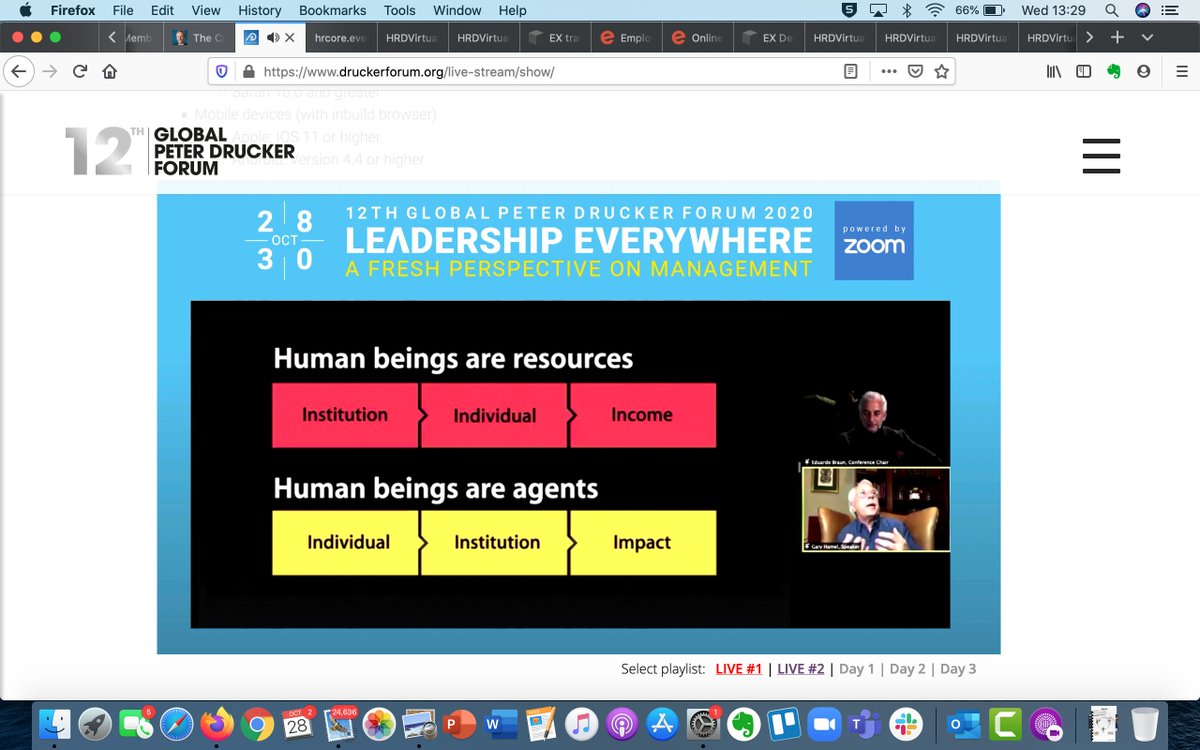Show site security padlock info
The height and width of the screenshot is (750, 1200).
tap(248, 72)
